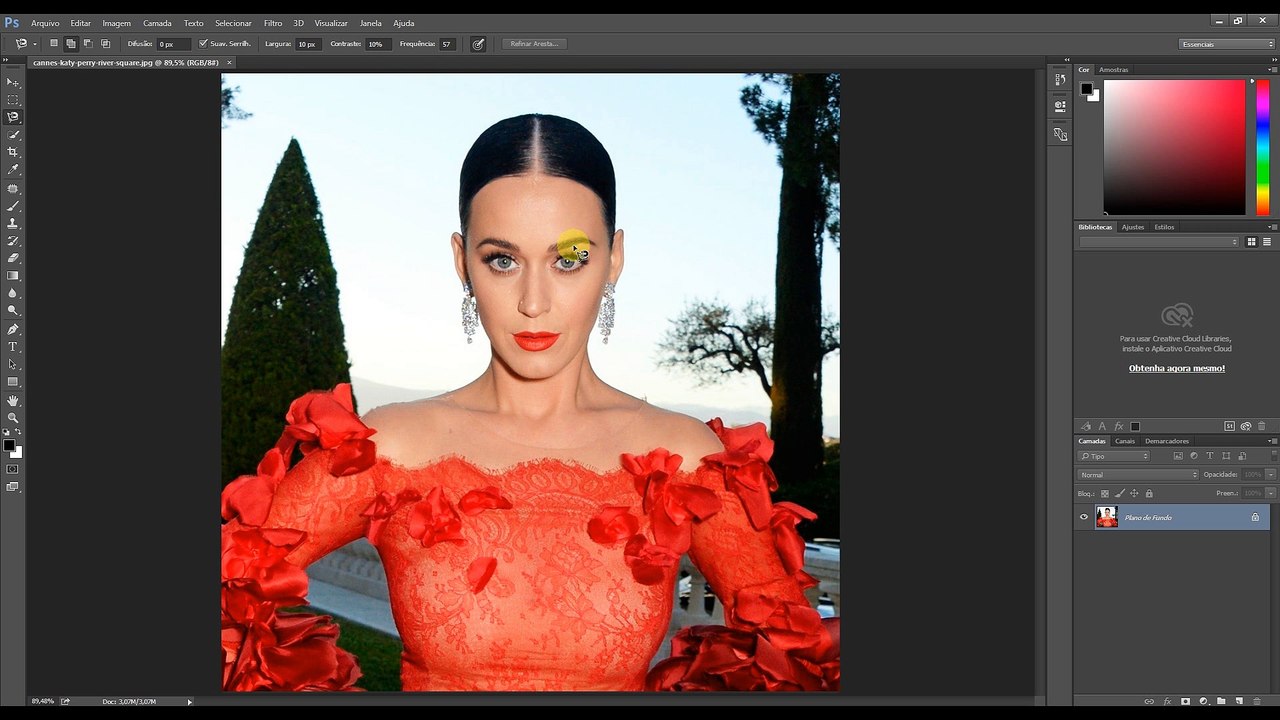The image size is (1280, 720).
Task: Select the Pen tool
Action: (x=13, y=329)
